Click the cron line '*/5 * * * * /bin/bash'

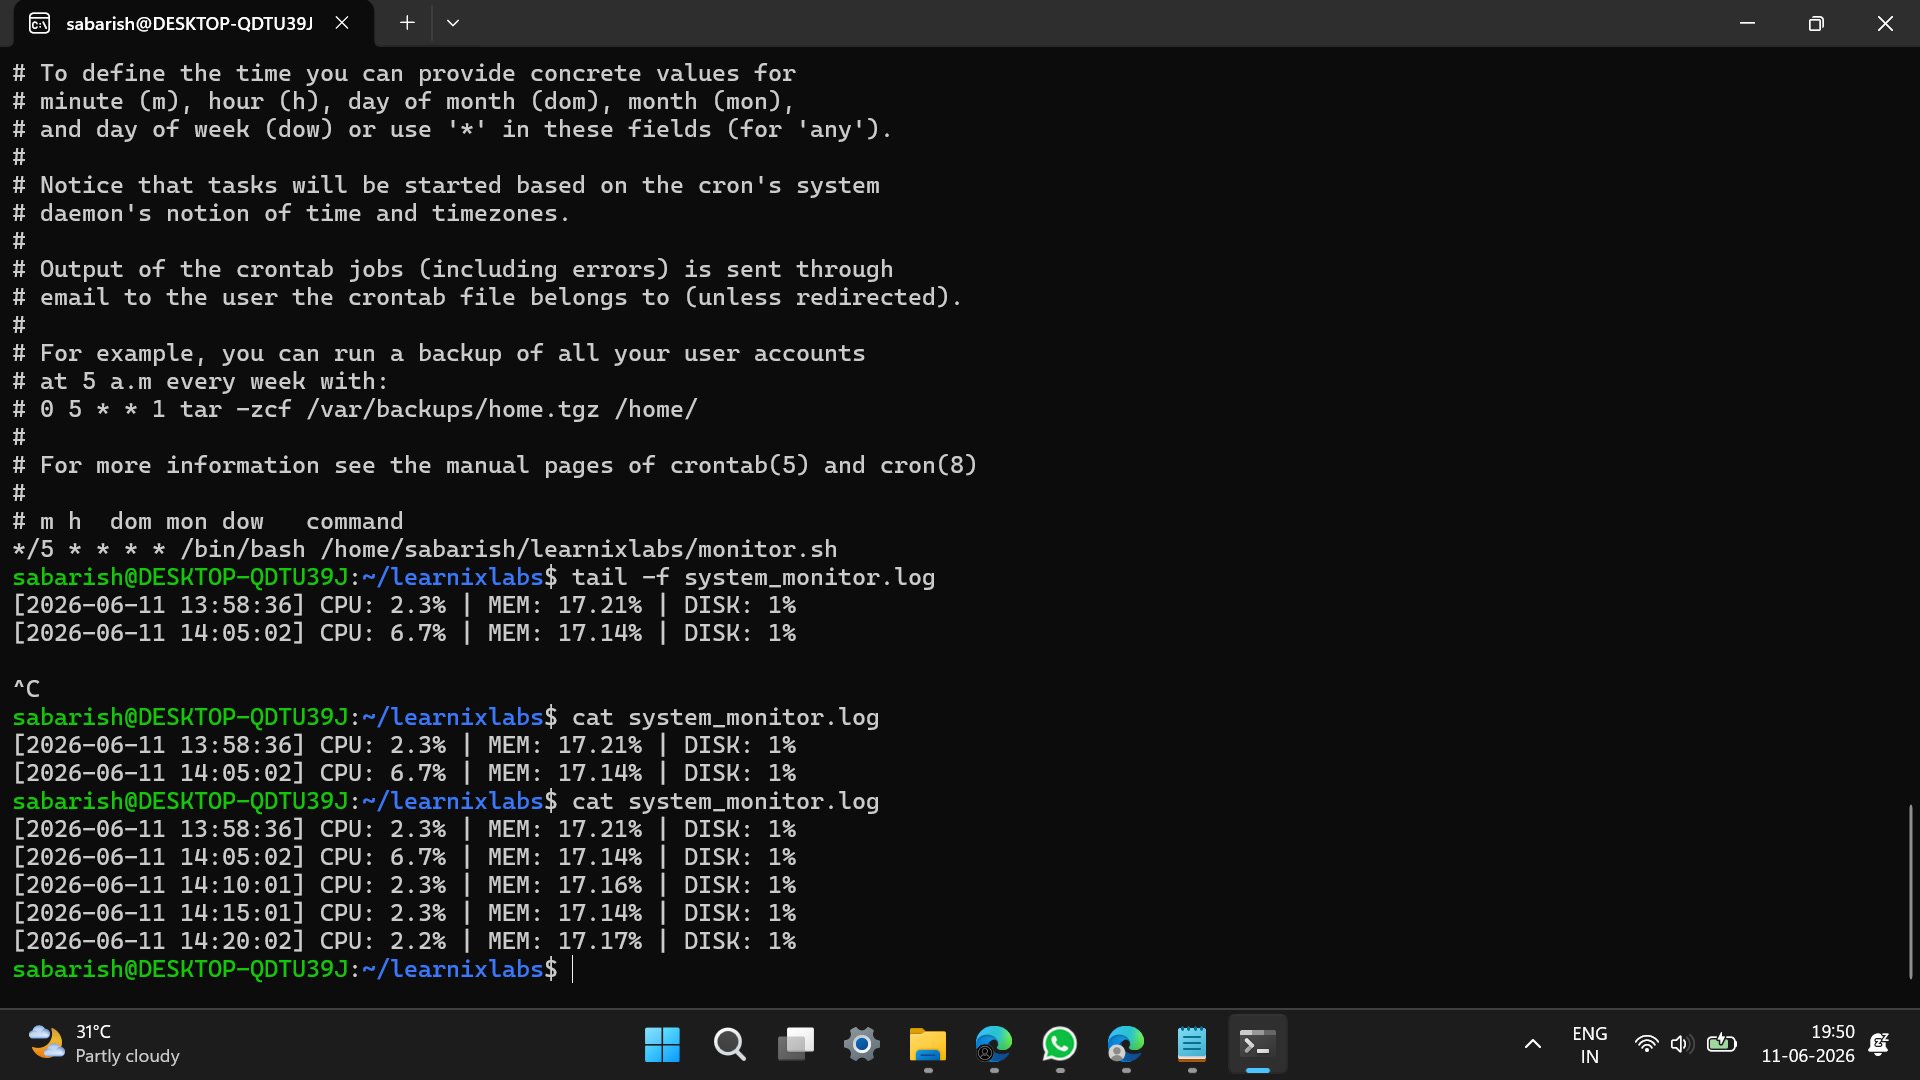click(425, 549)
